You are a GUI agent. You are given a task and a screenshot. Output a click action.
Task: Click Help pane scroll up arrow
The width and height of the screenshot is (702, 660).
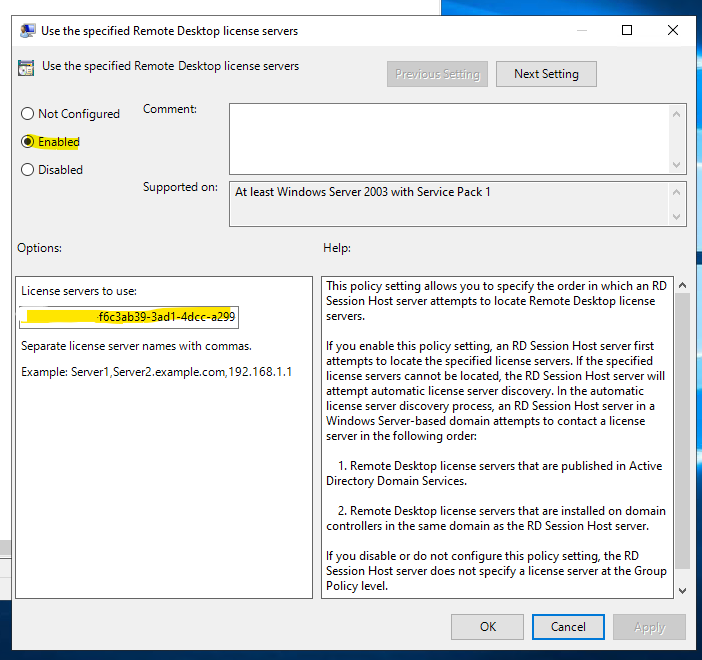click(682, 285)
